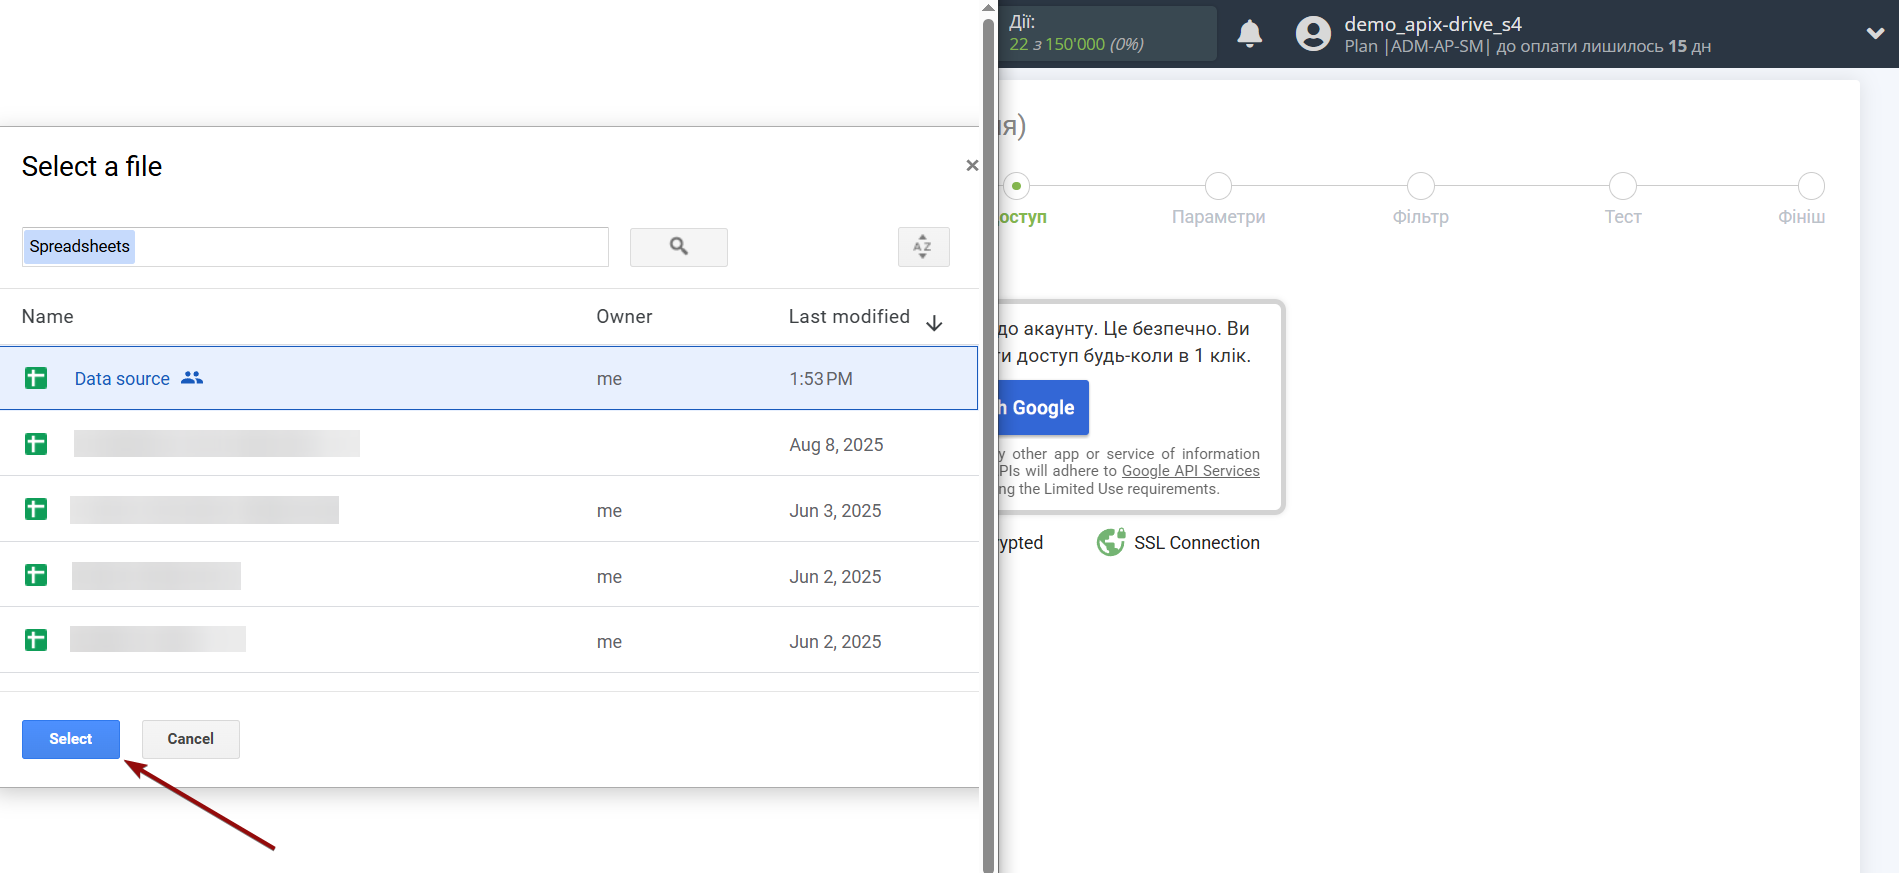Click spreadsheet icon in Jun 3, 2025 row
This screenshot has height=873, width=1899.
click(x=36, y=510)
